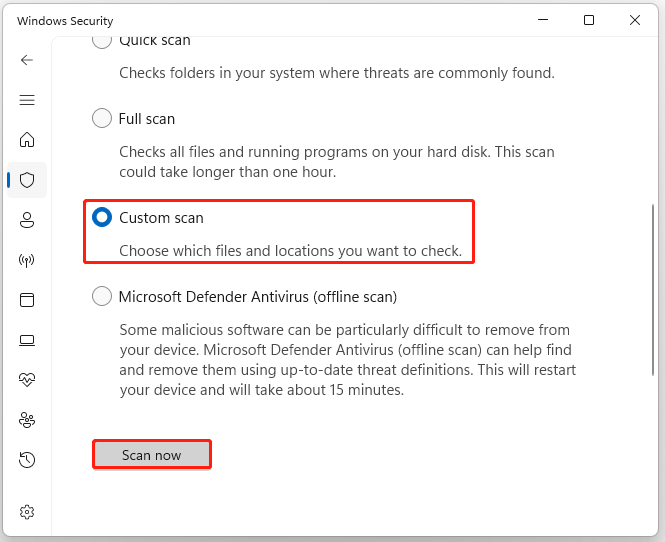
Task: Open App & browser control icon
Action: tap(27, 300)
